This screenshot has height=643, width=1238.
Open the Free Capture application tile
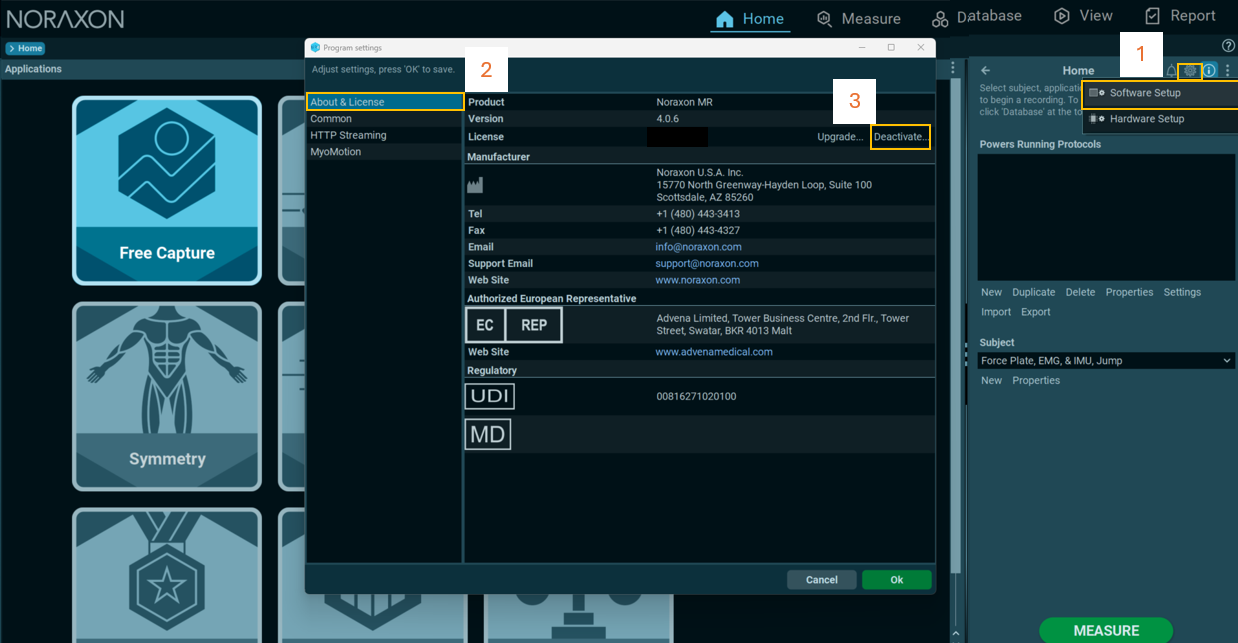[x=167, y=190]
